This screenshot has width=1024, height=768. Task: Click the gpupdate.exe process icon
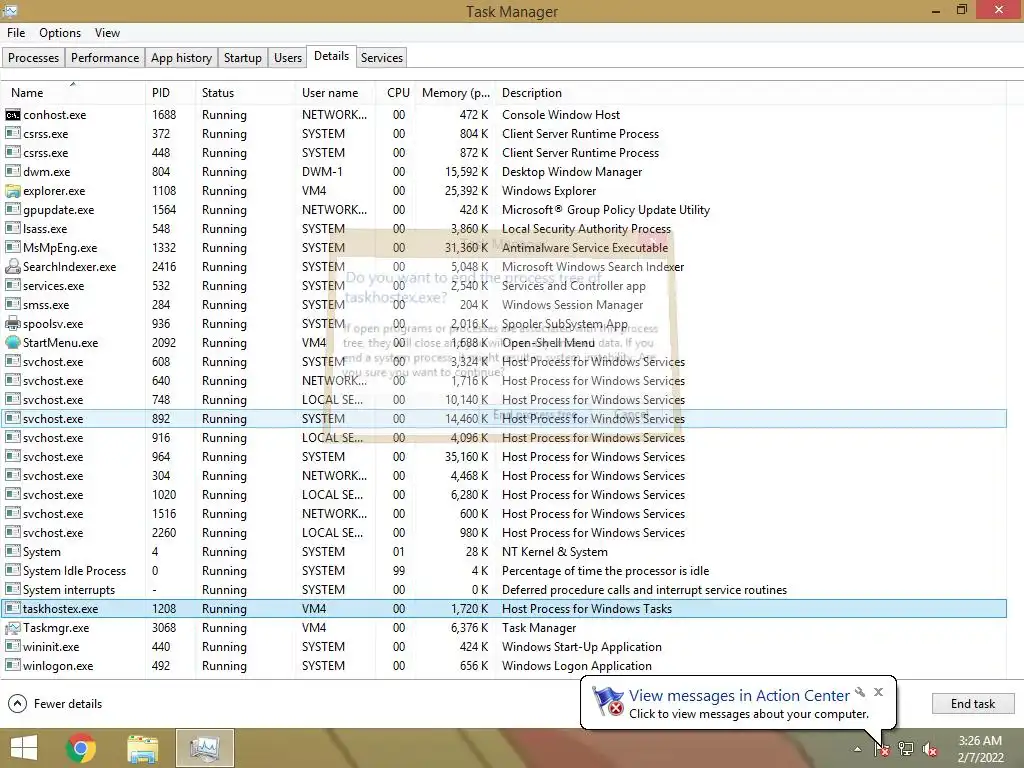pos(12,210)
